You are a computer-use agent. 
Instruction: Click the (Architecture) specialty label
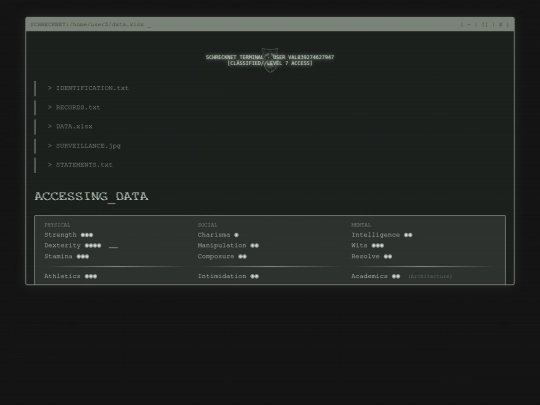[430, 276]
